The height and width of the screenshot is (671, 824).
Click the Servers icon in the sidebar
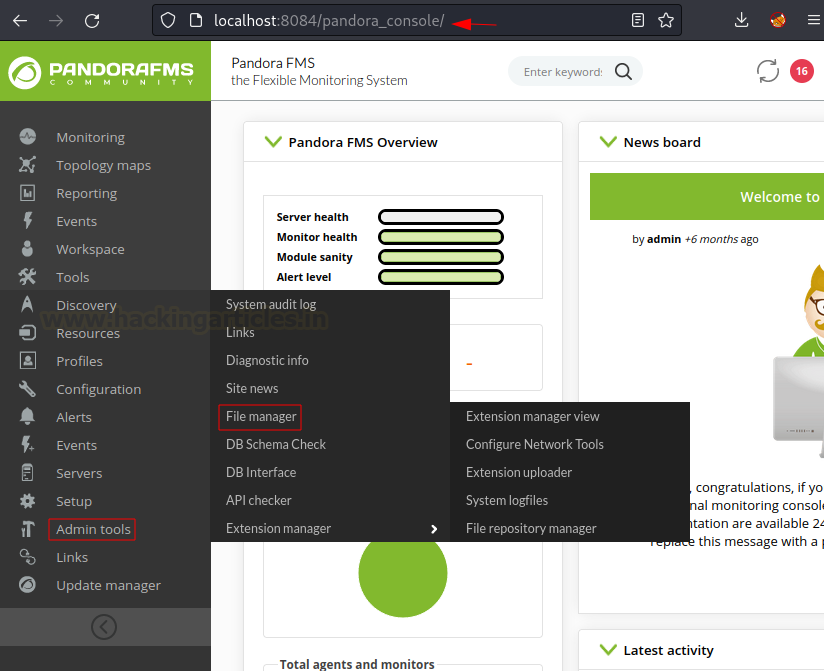(27, 472)
